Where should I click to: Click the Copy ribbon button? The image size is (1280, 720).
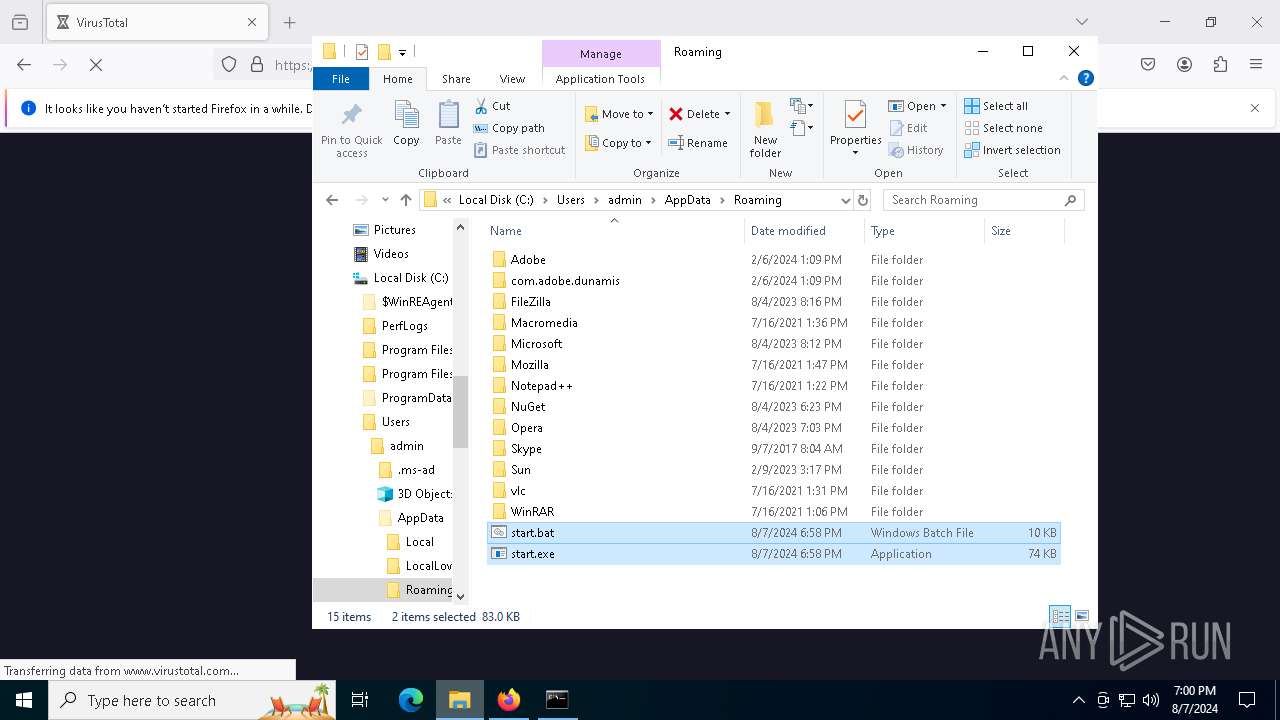406,124
